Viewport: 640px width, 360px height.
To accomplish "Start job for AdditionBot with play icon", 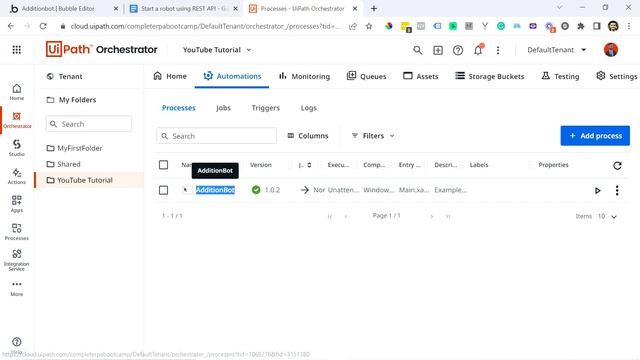I will point(598,190).
